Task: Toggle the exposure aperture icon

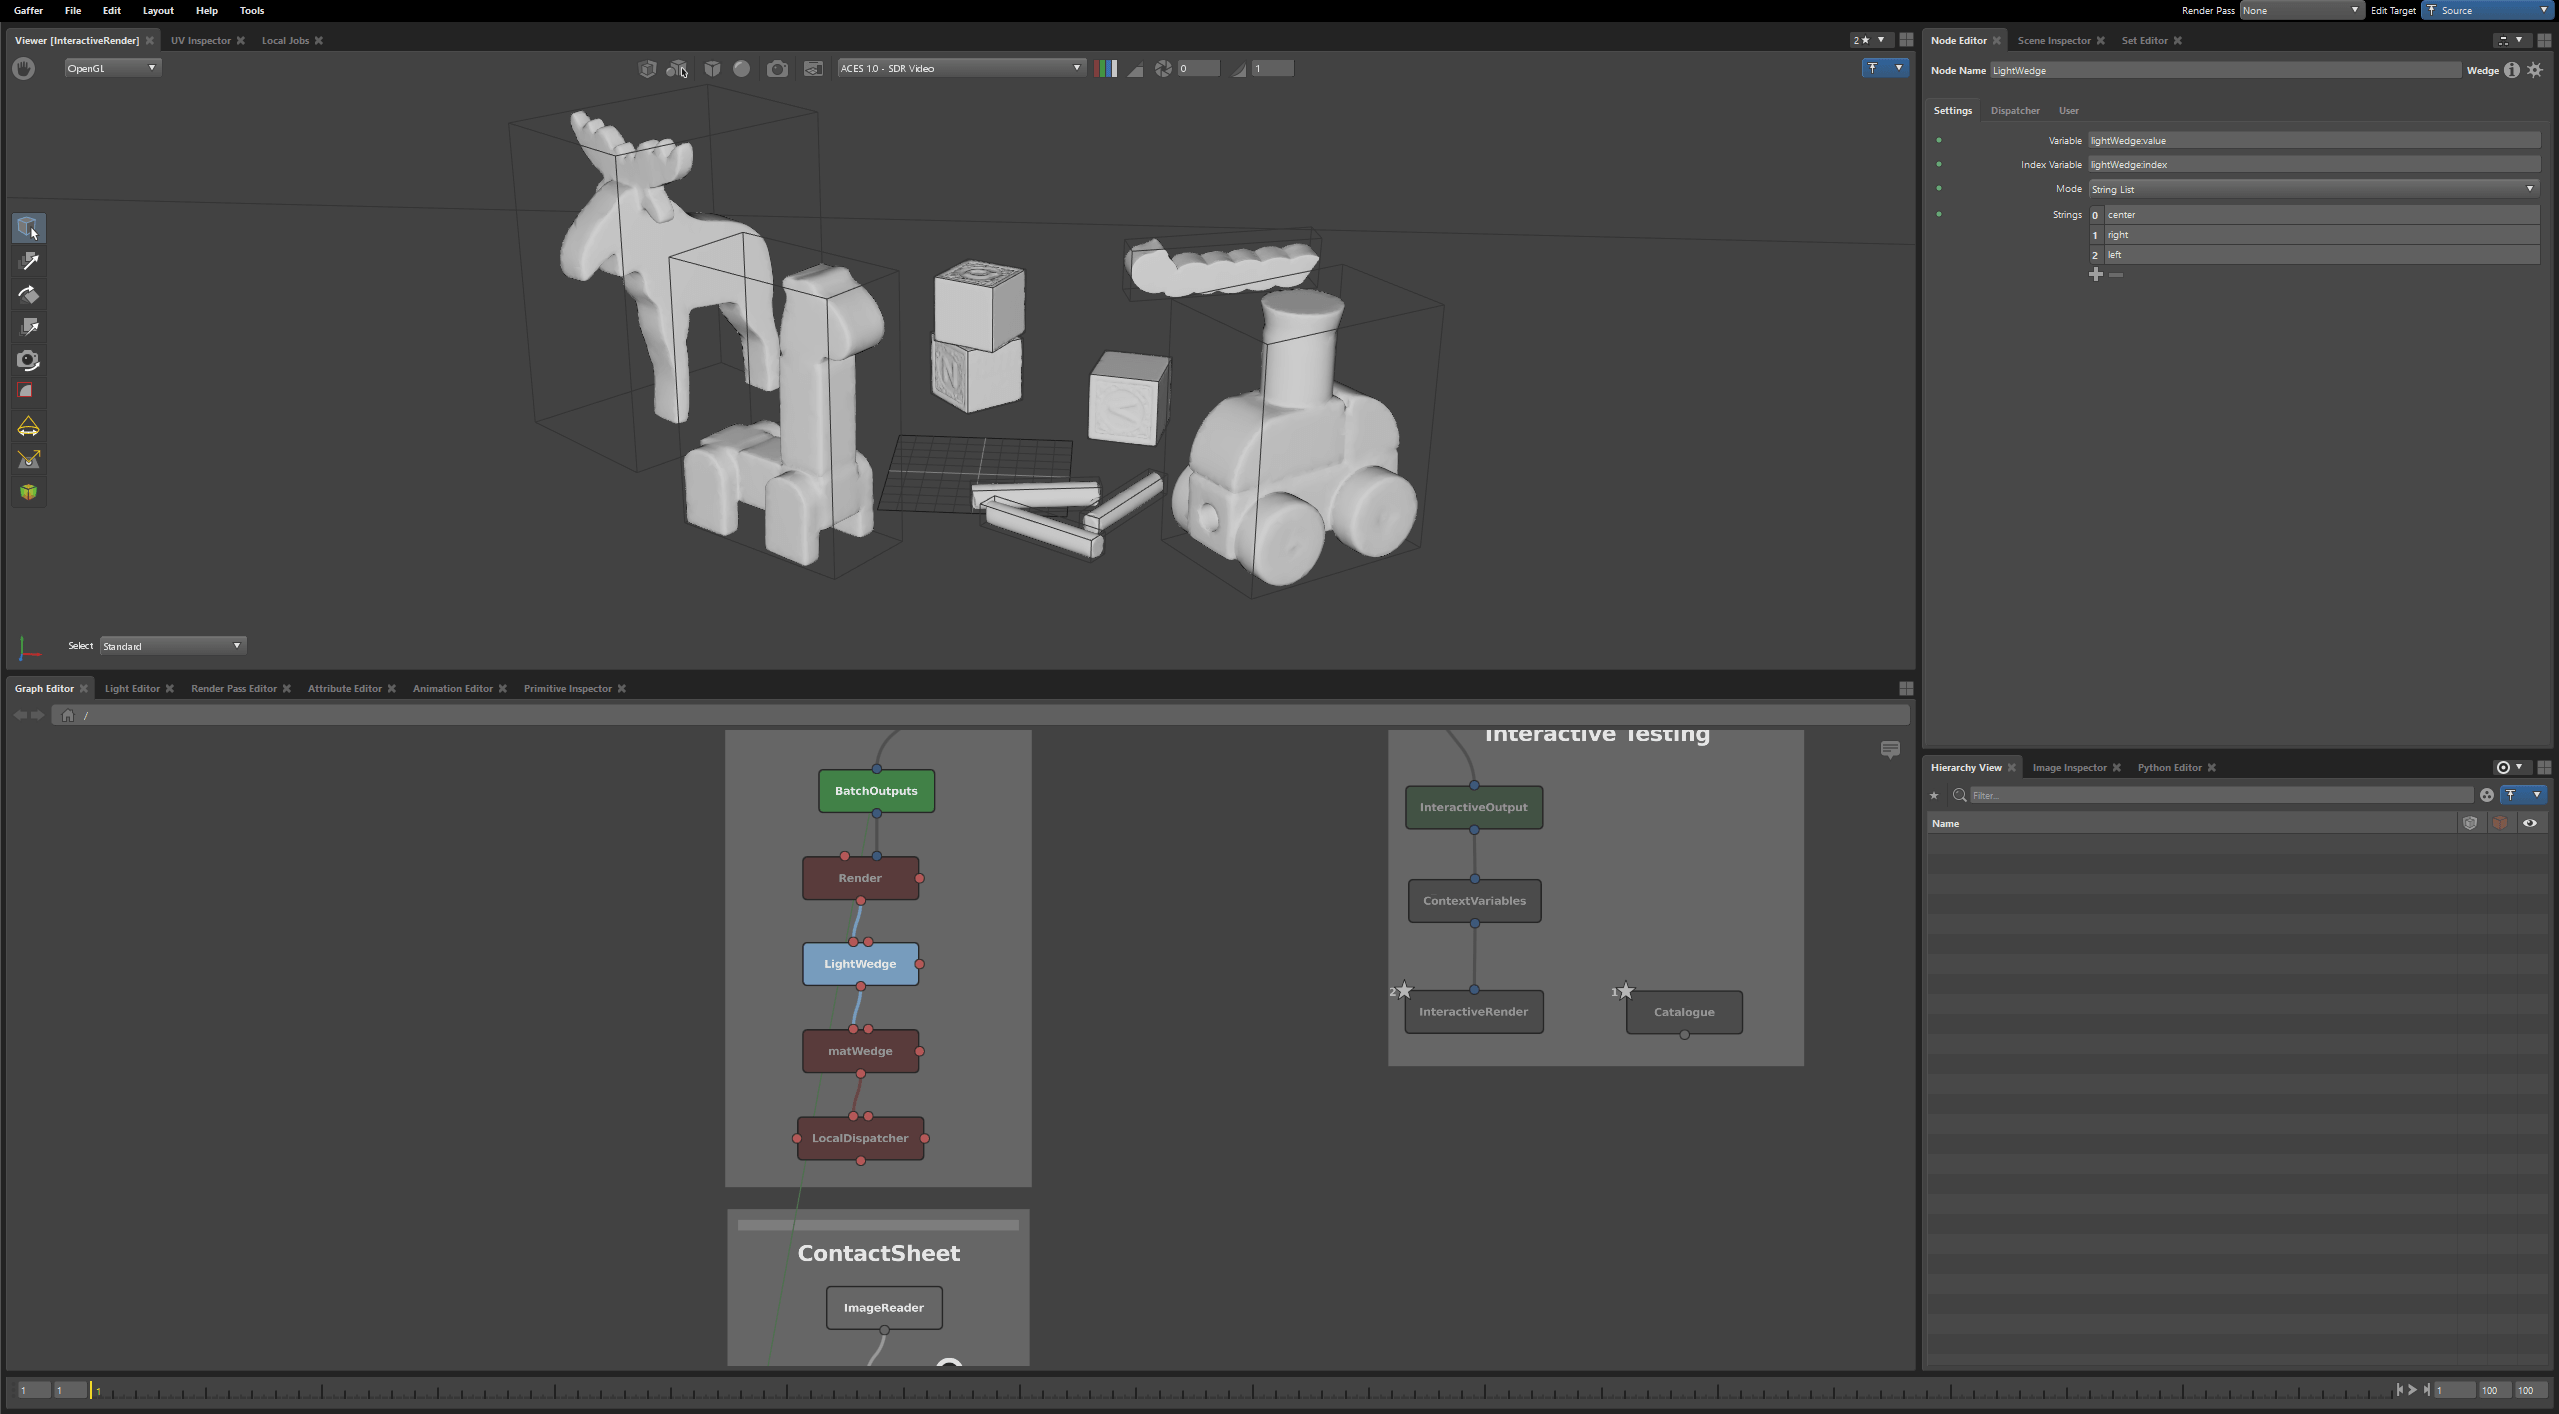Action: tap(1163, 68)
